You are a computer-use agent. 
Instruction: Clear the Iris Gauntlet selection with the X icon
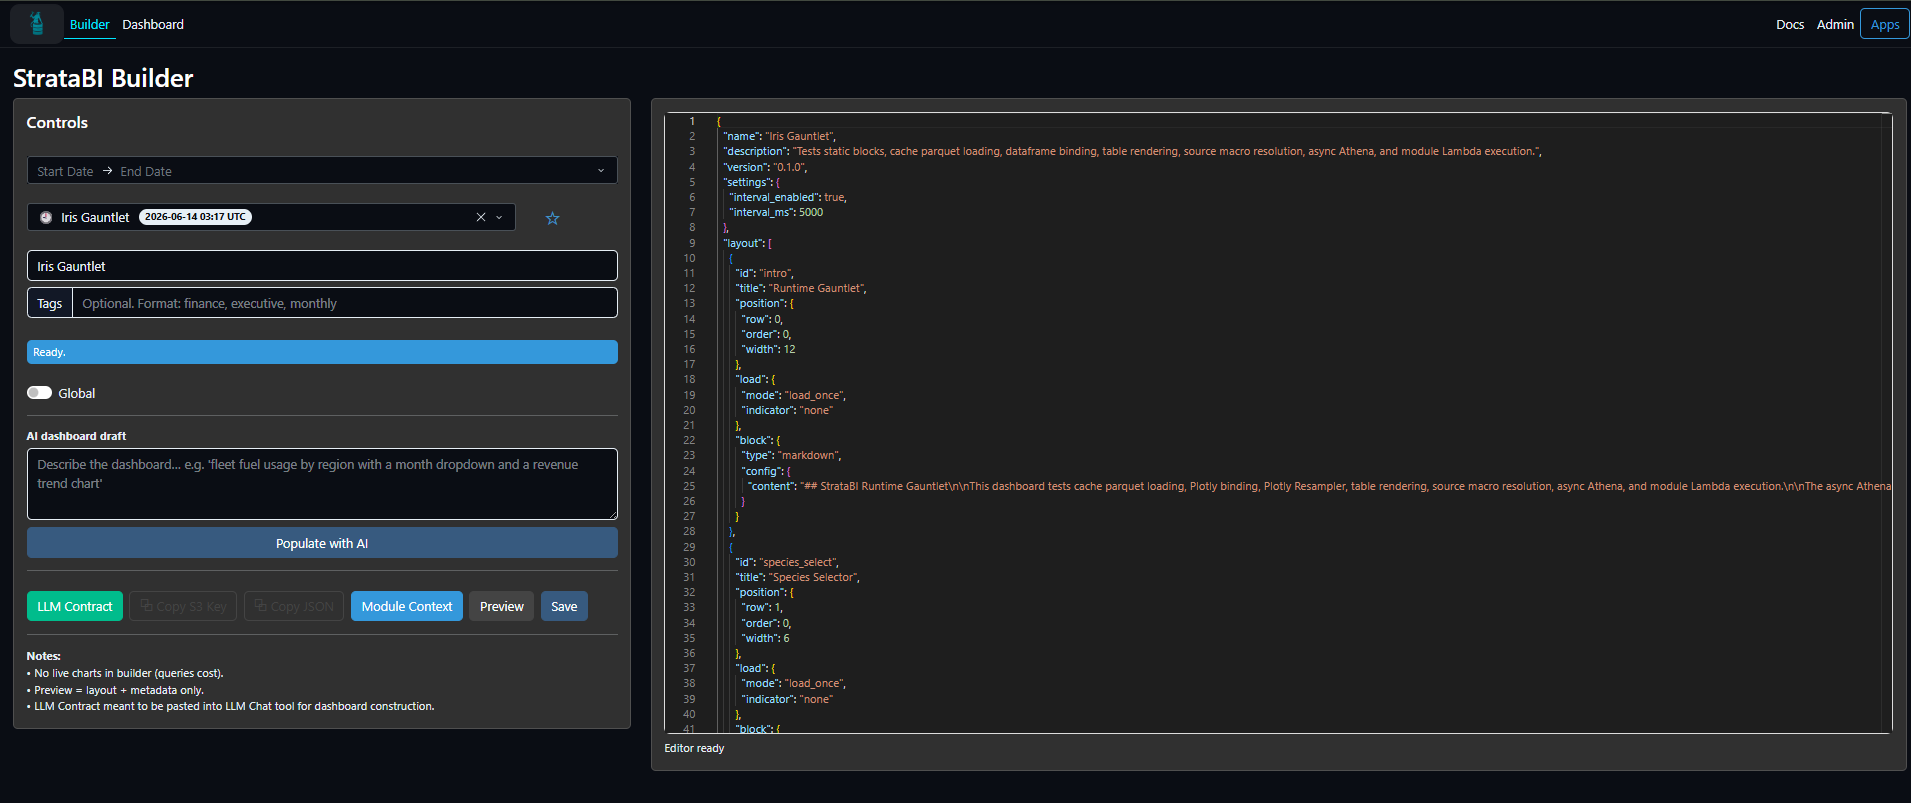[481, 217]
